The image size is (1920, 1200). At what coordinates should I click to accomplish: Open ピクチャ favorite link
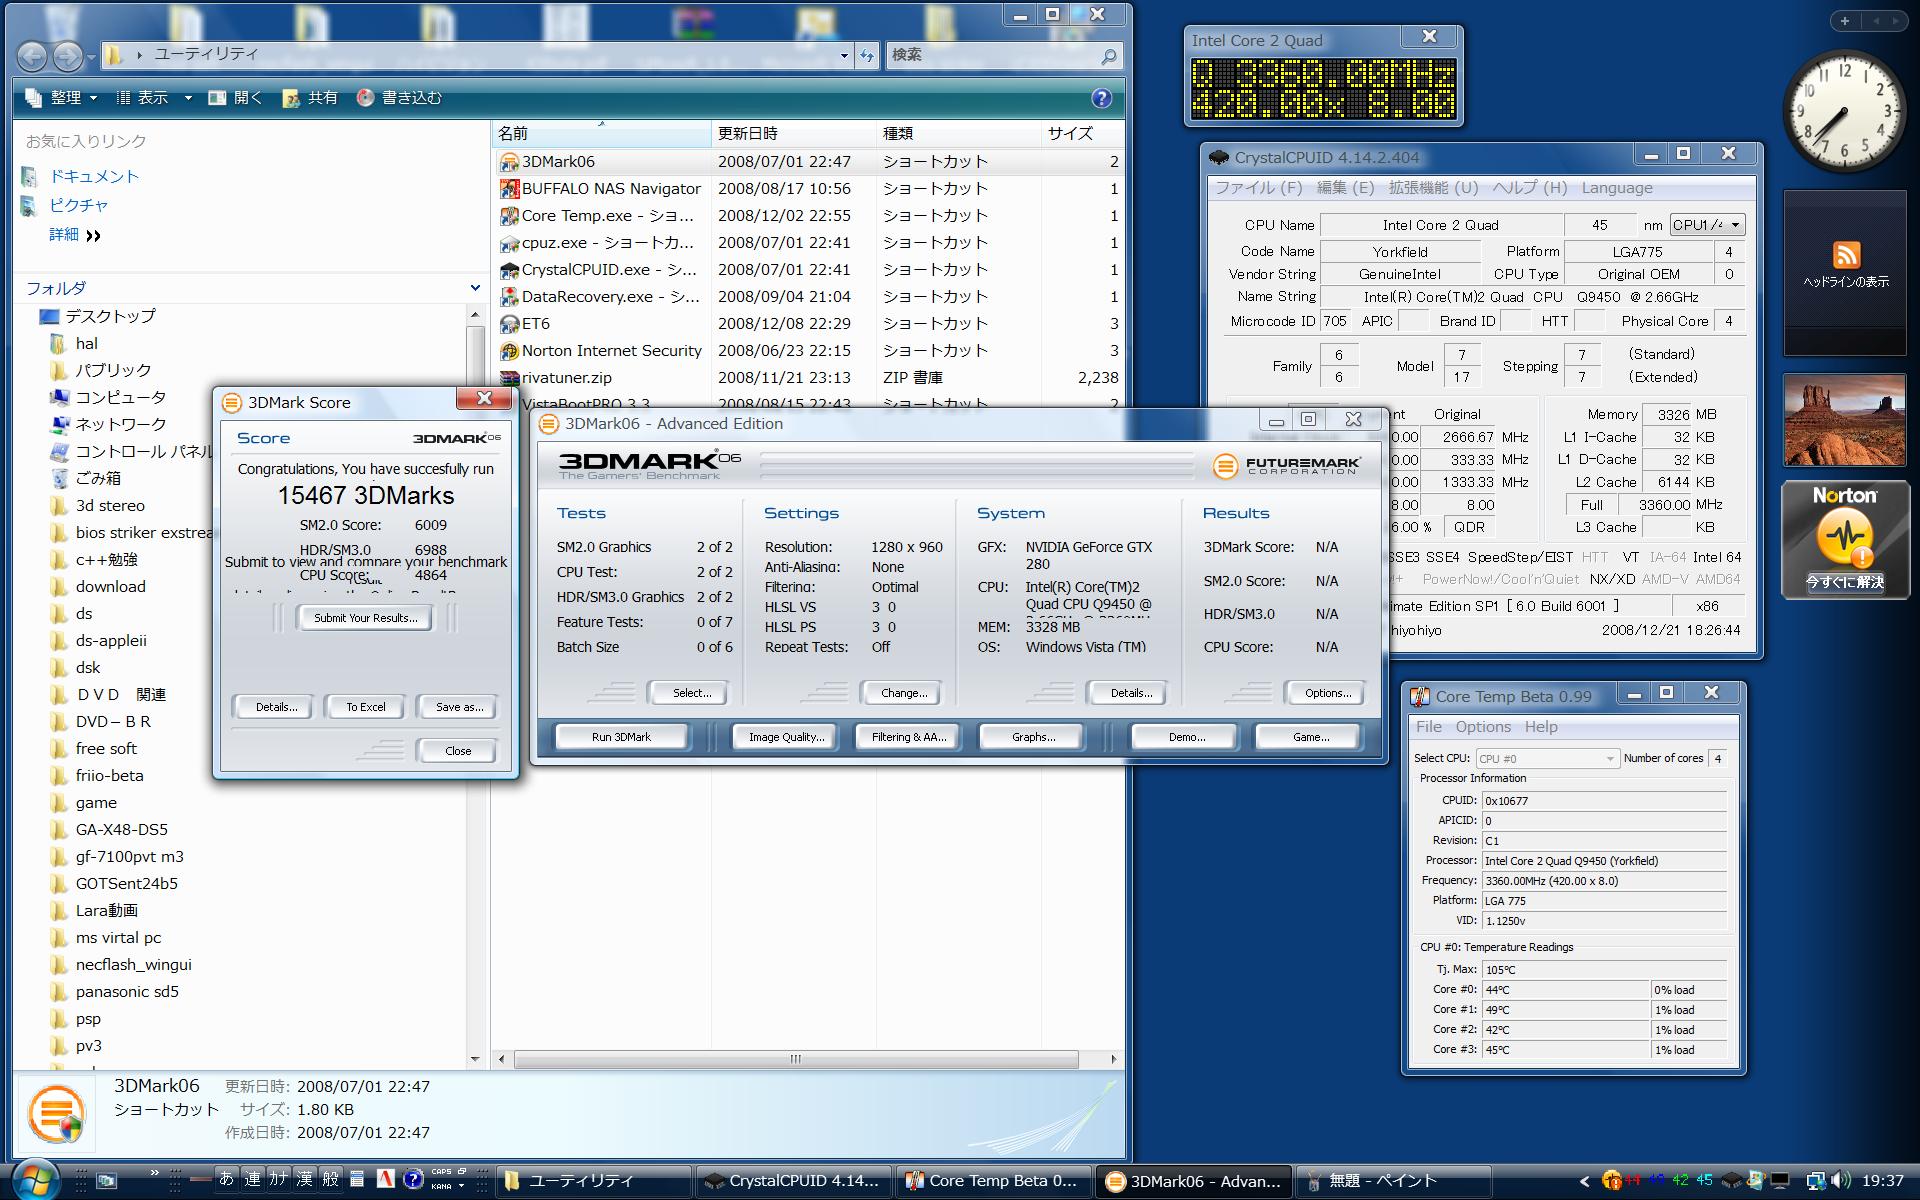pyautogui.click(x=79, y=205)
